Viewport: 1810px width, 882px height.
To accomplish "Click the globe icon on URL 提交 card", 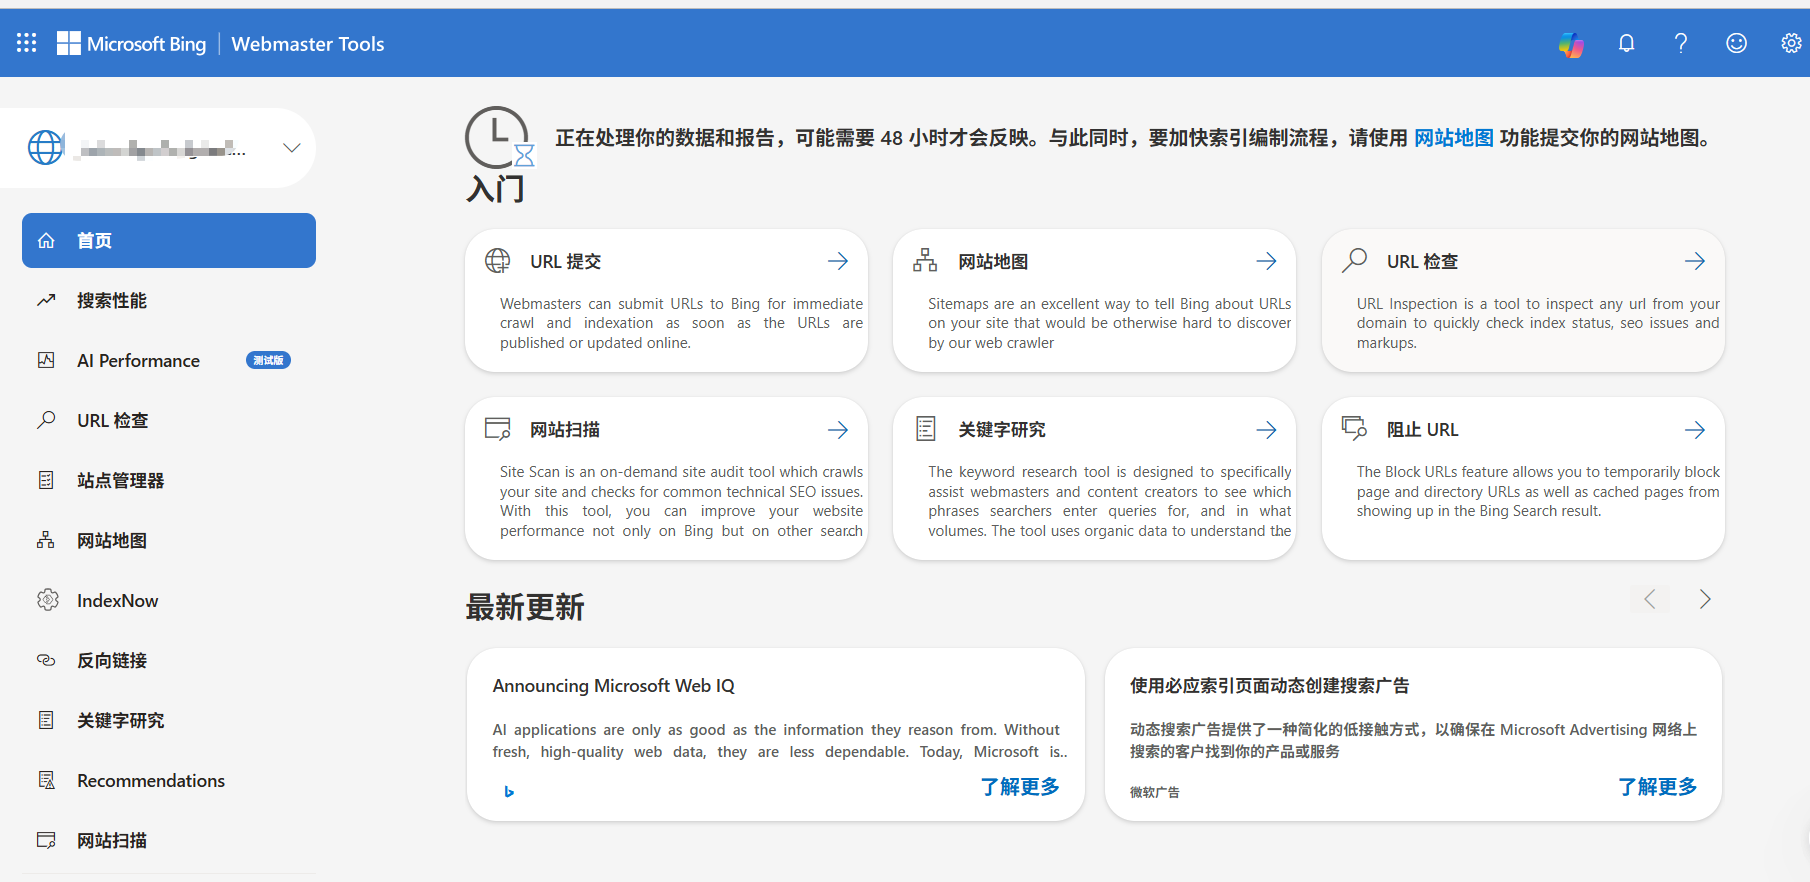I will [498, 261].
